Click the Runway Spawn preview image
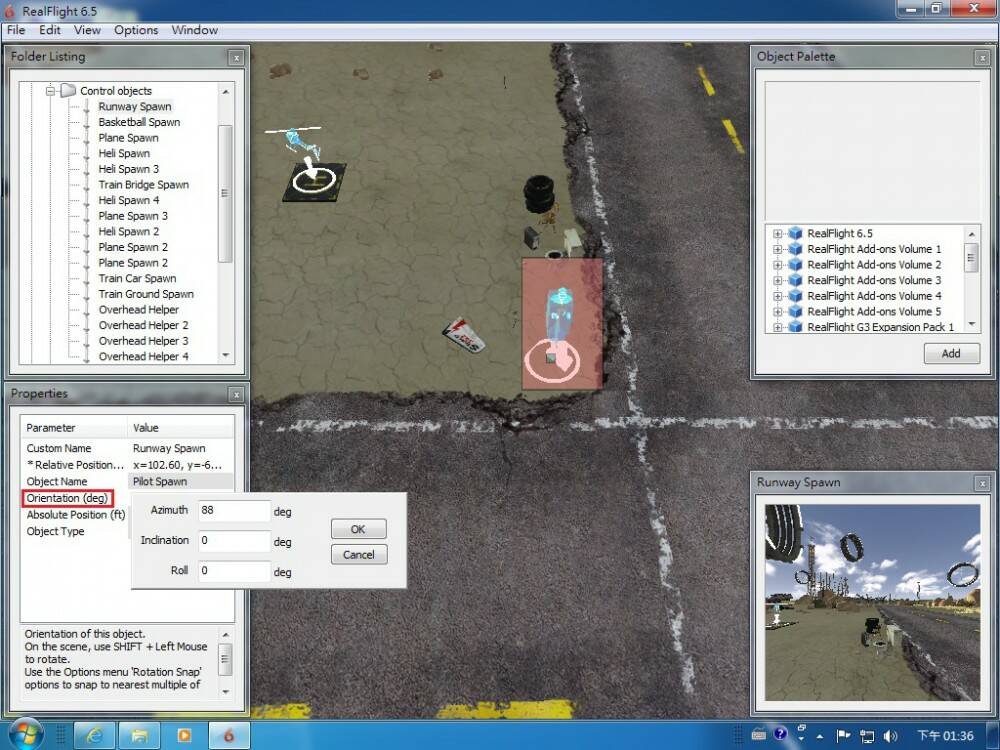 click(x=872, y=603)
